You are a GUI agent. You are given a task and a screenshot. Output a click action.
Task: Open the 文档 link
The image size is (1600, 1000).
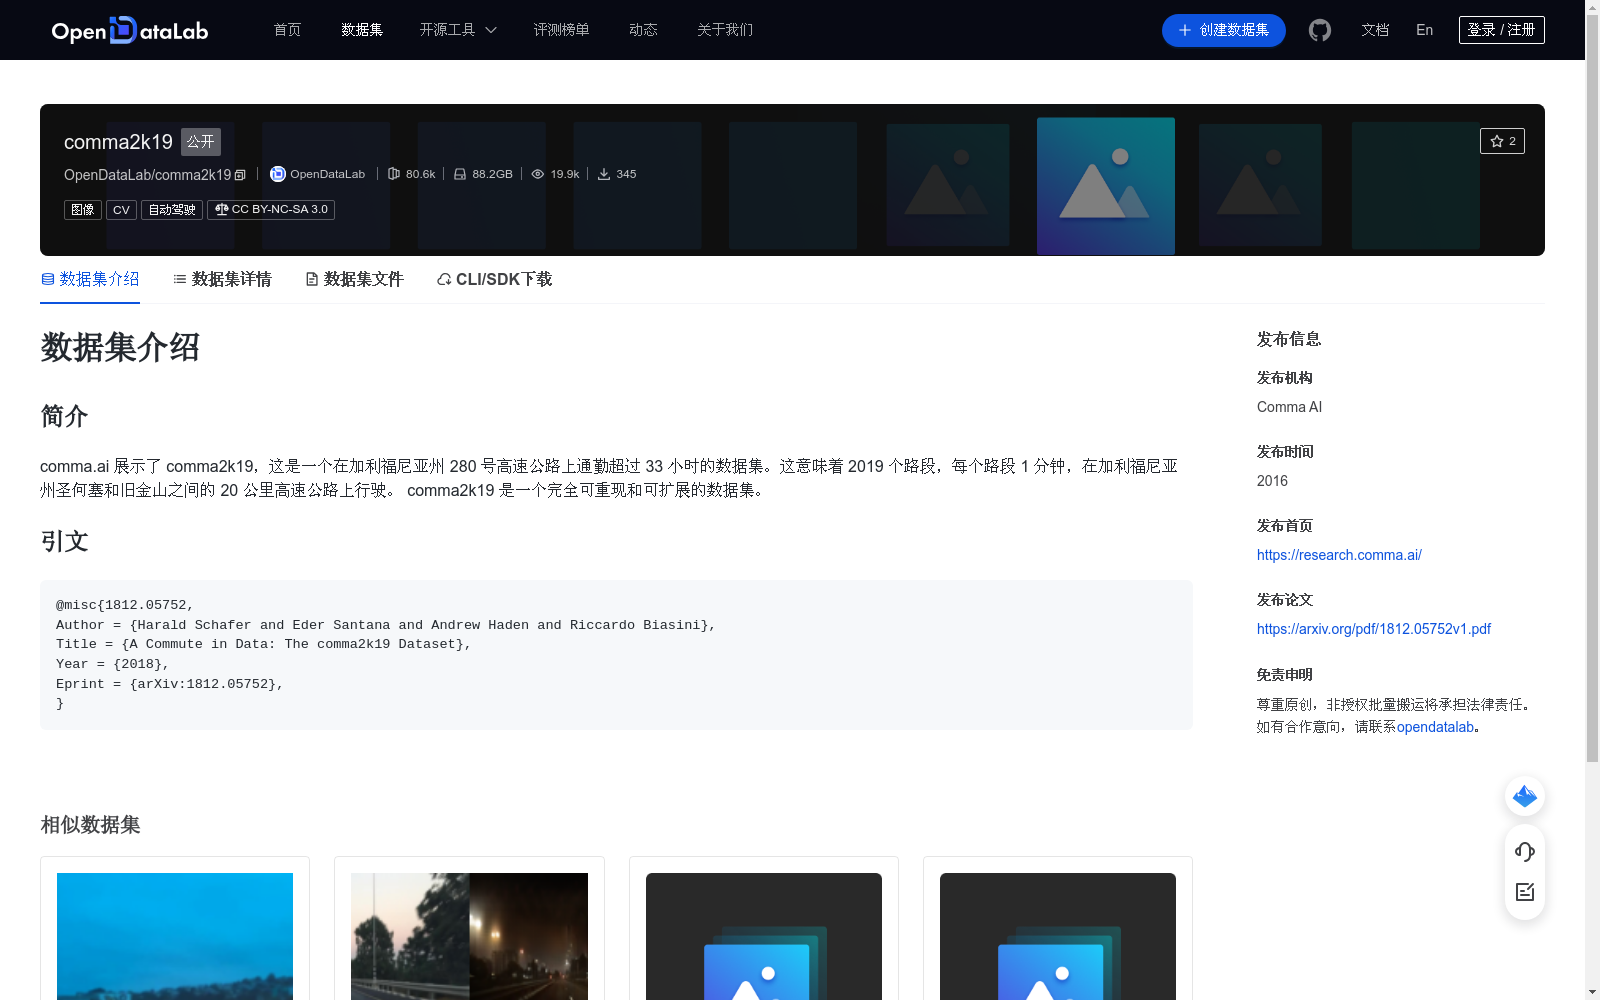[x=1375, y=30]
